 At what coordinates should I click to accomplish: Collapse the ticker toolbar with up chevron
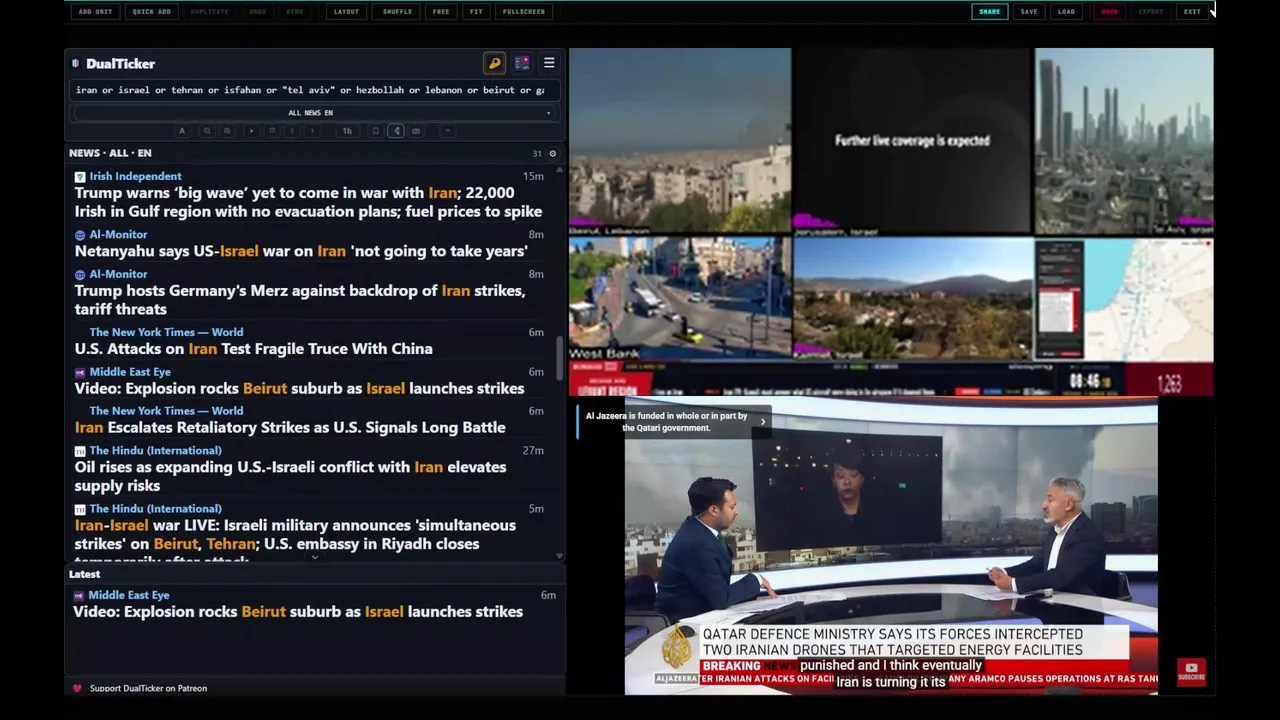pyautogui.click(x=448, y=131)
